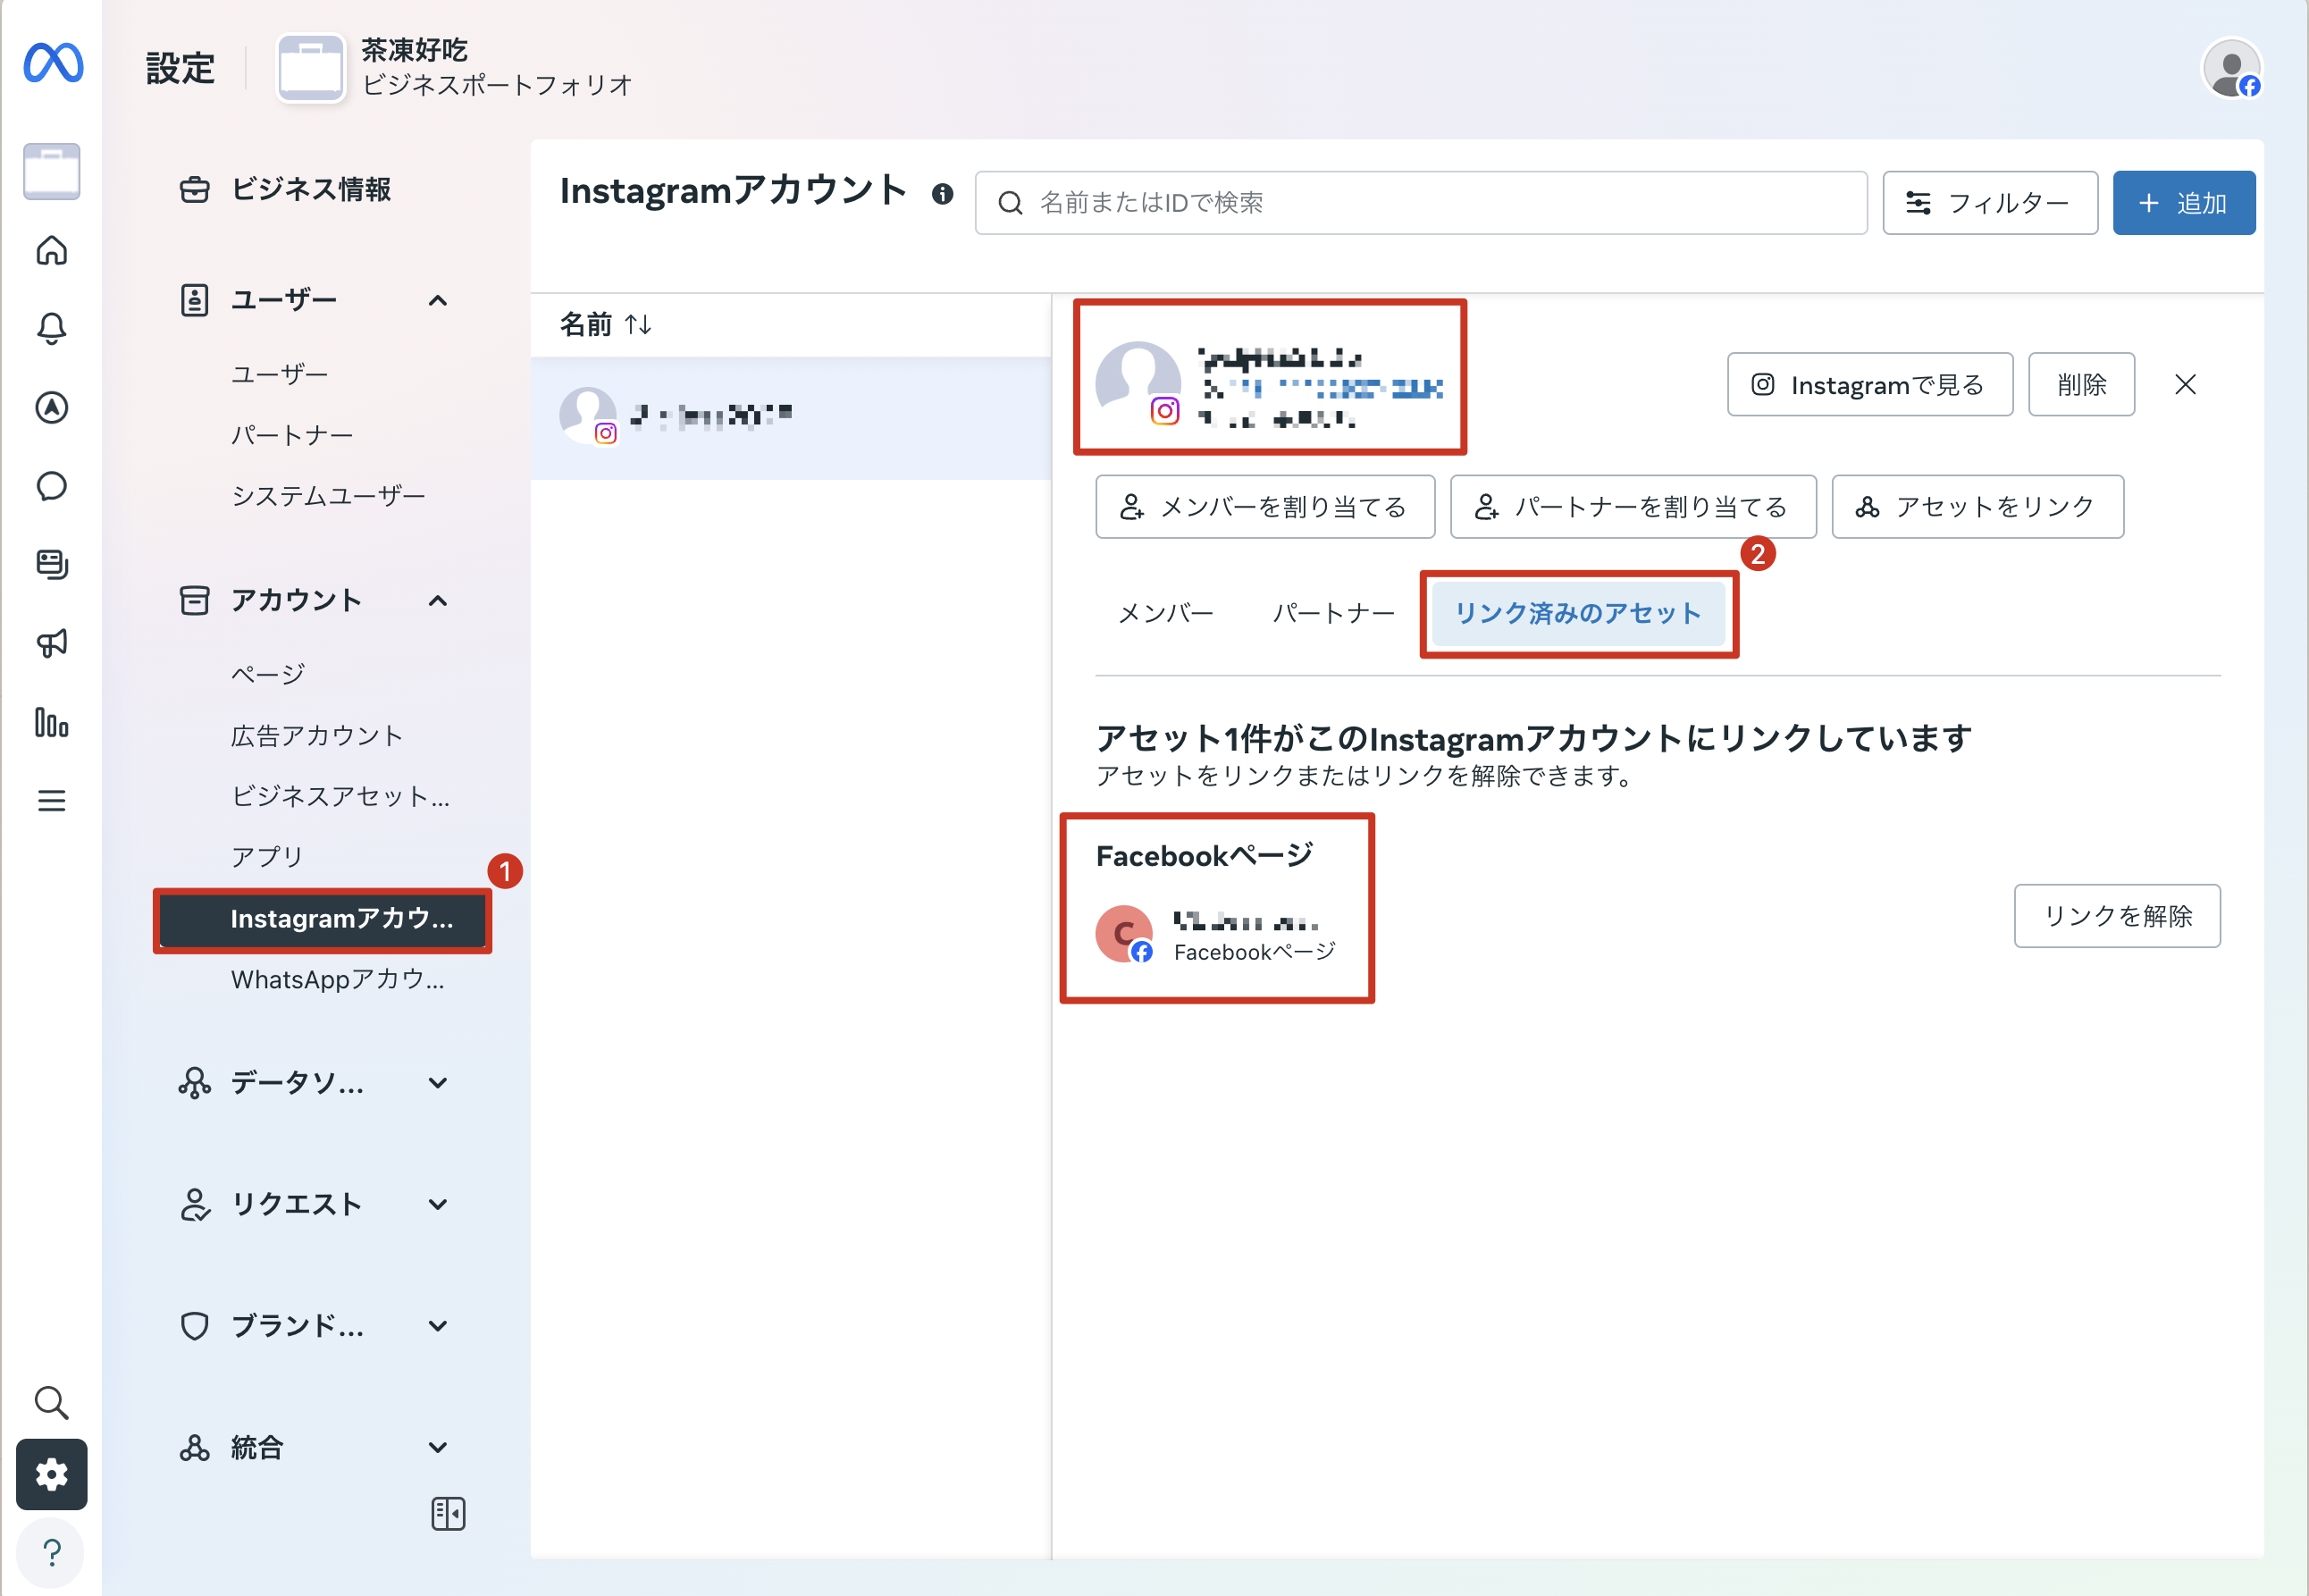This screenshot has width=2309, height=1596.
Task: Click the profile avatar at top right
Action: point(2232,68)
